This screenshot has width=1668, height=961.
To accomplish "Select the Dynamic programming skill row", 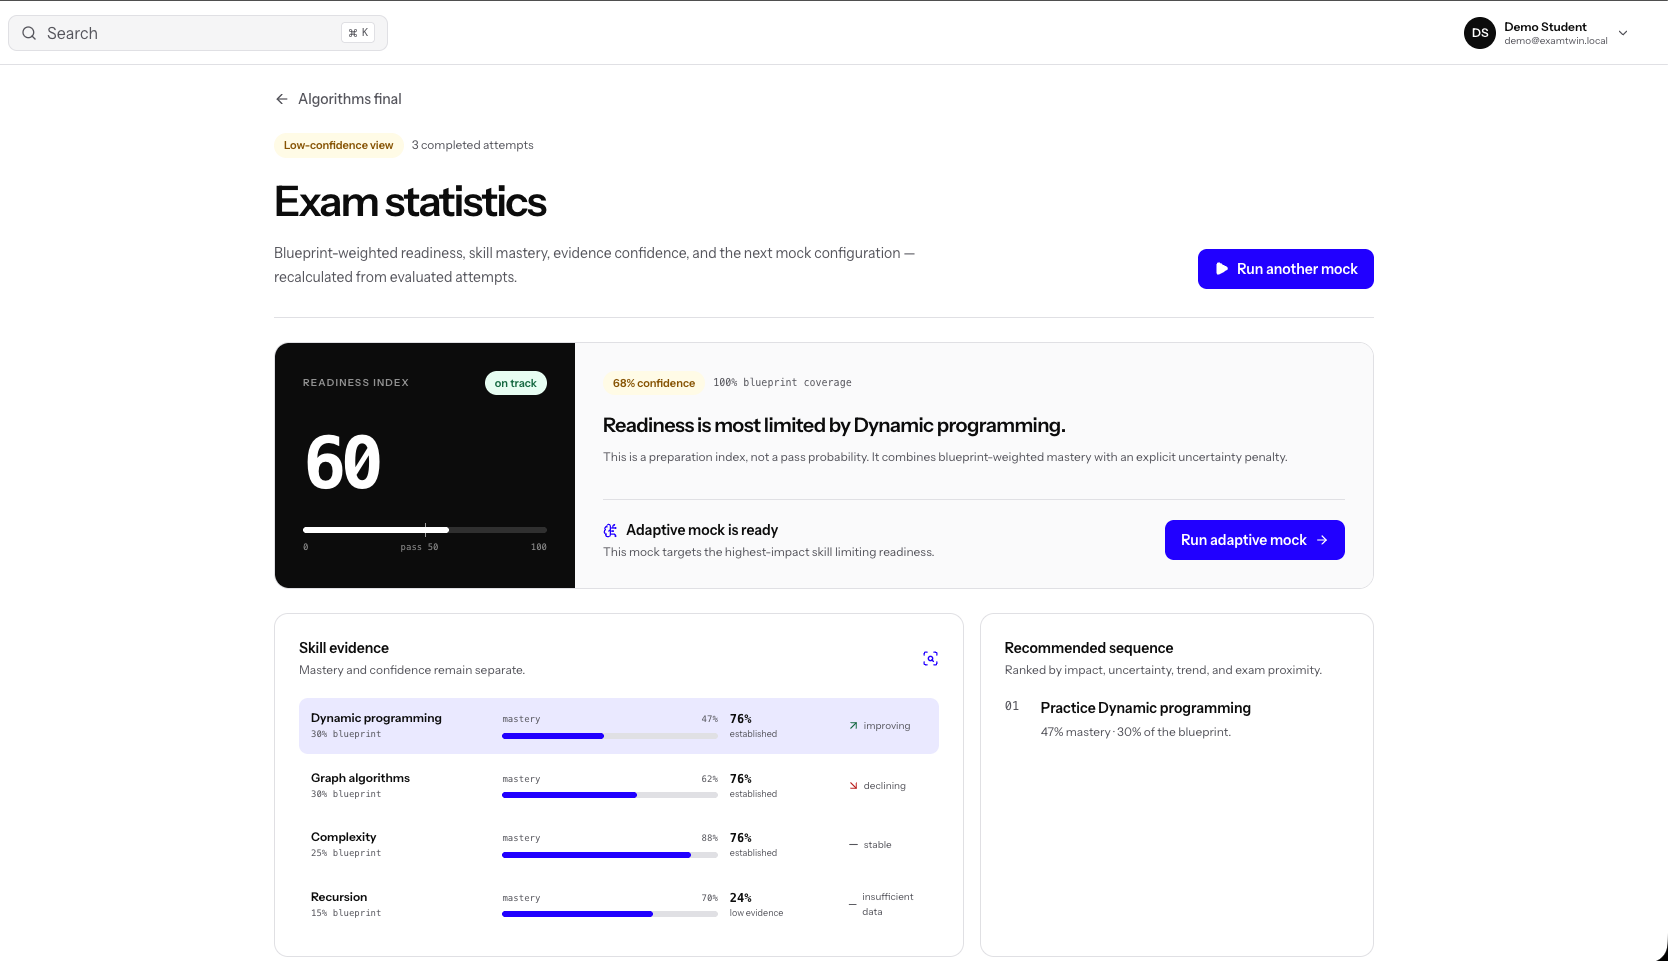I will coord(618,726).
